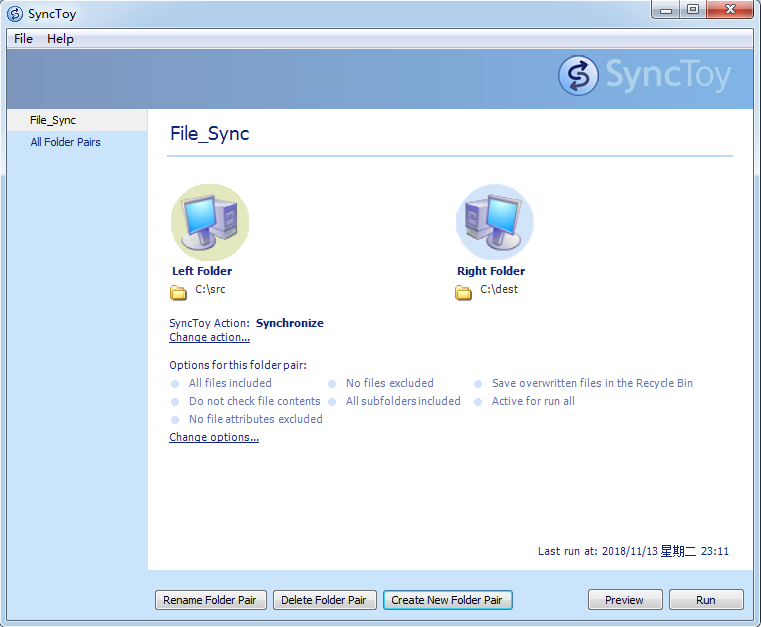Viewport: 761px width, 627px height.
Task: Click 'No file attributes excluded' text
Action: pyautogui.click(x=256, y=419)
